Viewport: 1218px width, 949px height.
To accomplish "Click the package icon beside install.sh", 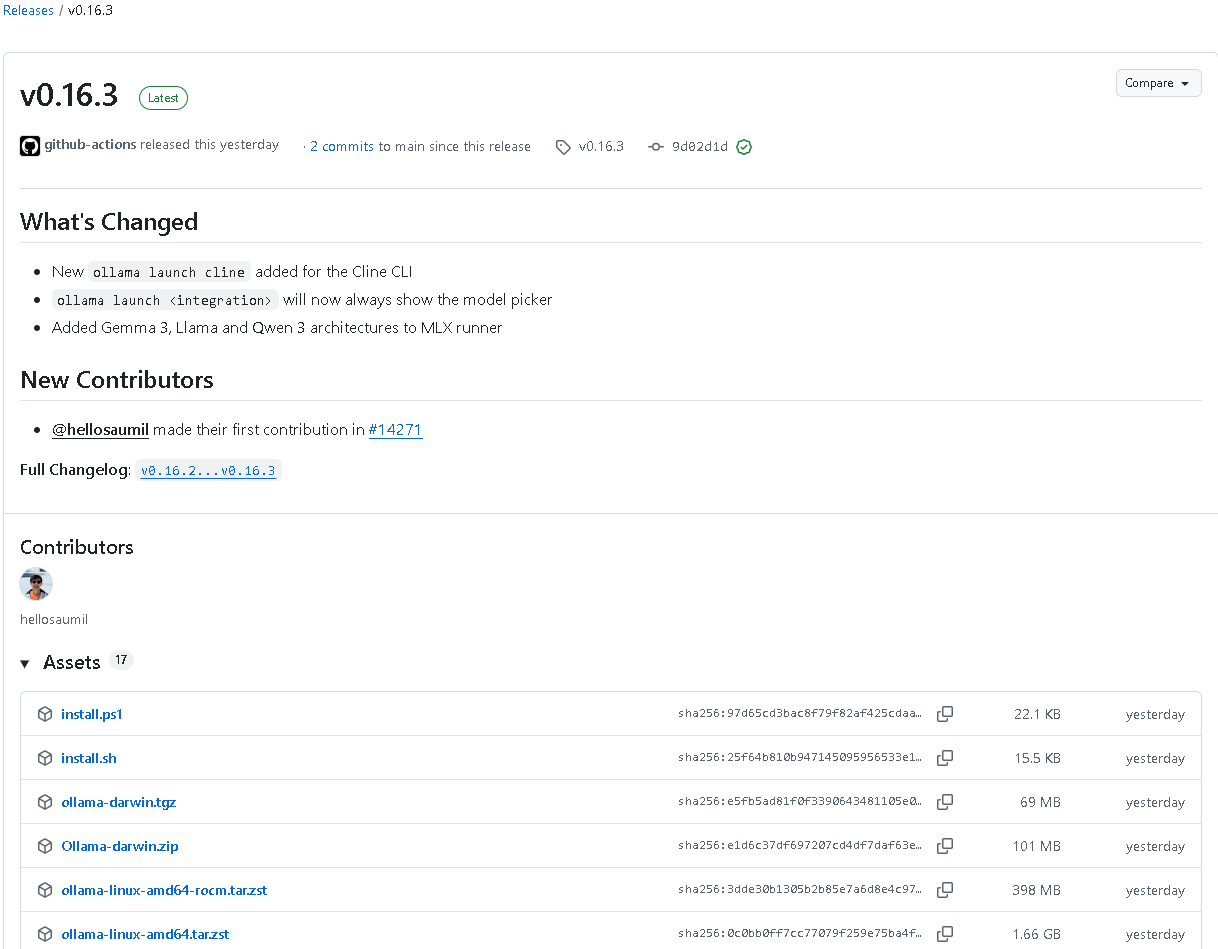I will coord(45,758).
